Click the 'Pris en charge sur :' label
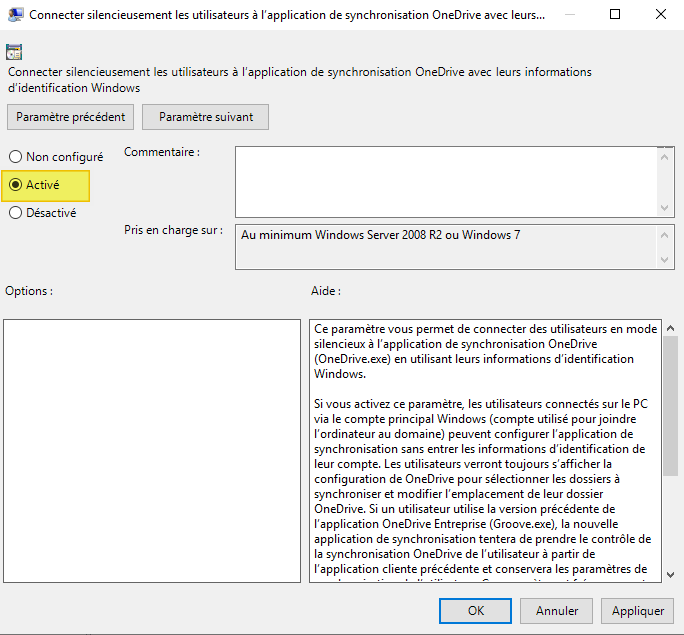This screenshot has width=684, height=635. pyautogui.click(x=173, y=230)
